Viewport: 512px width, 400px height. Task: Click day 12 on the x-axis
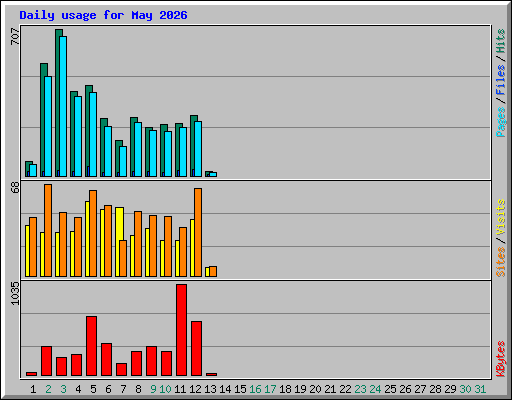pos(195,389)
